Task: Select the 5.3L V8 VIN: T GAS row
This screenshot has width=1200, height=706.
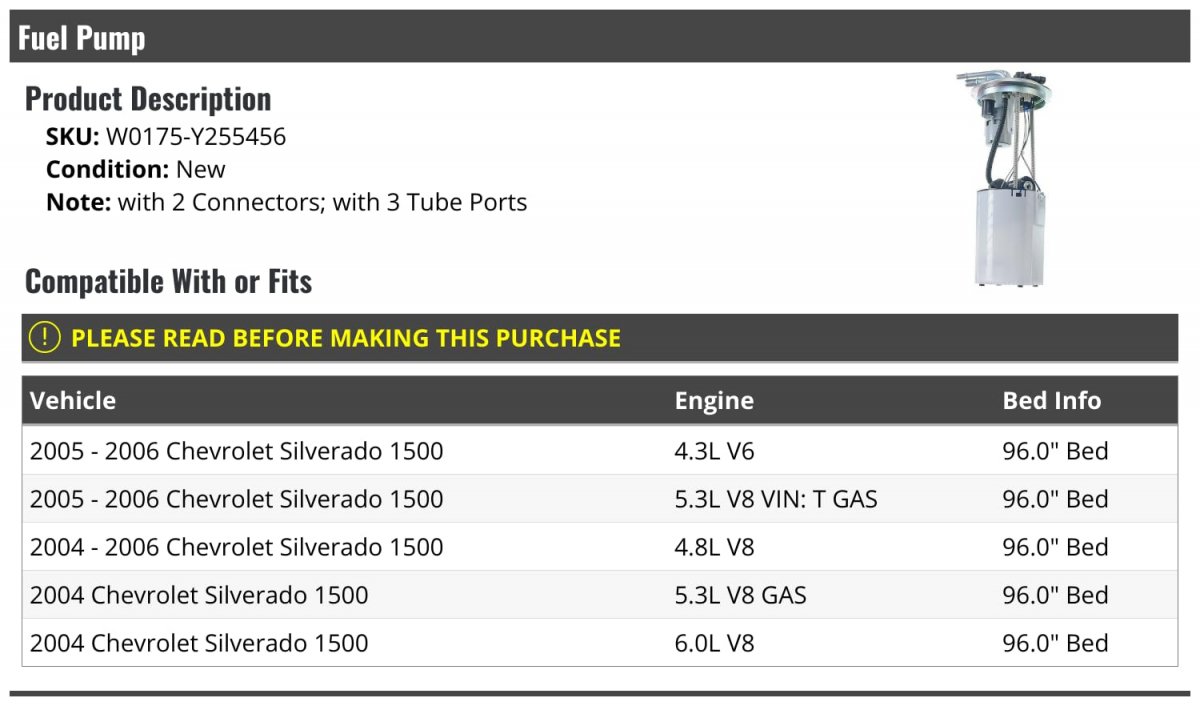Action: coord(600,499)
